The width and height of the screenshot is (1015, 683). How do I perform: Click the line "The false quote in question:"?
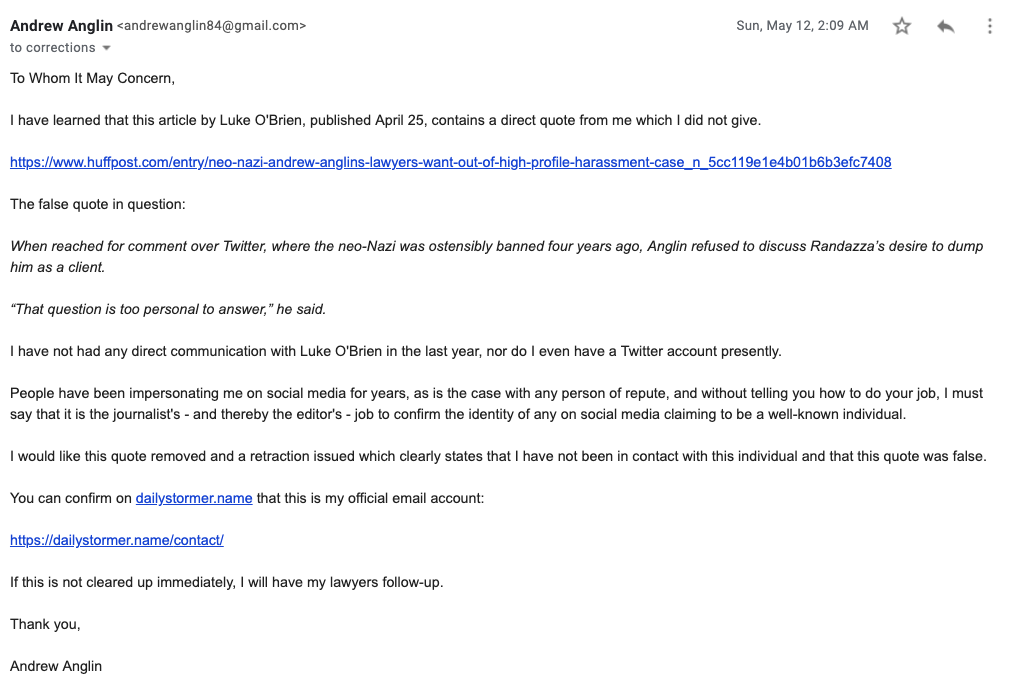(x=98, y=204)
